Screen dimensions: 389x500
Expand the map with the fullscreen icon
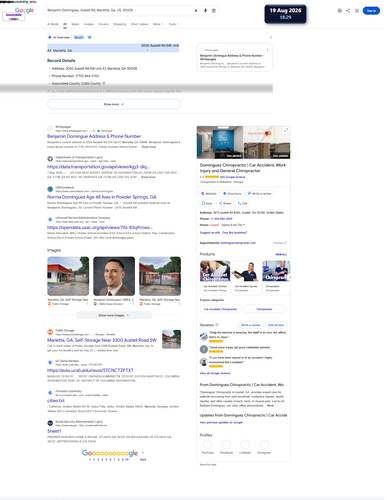tap(286, 130)
